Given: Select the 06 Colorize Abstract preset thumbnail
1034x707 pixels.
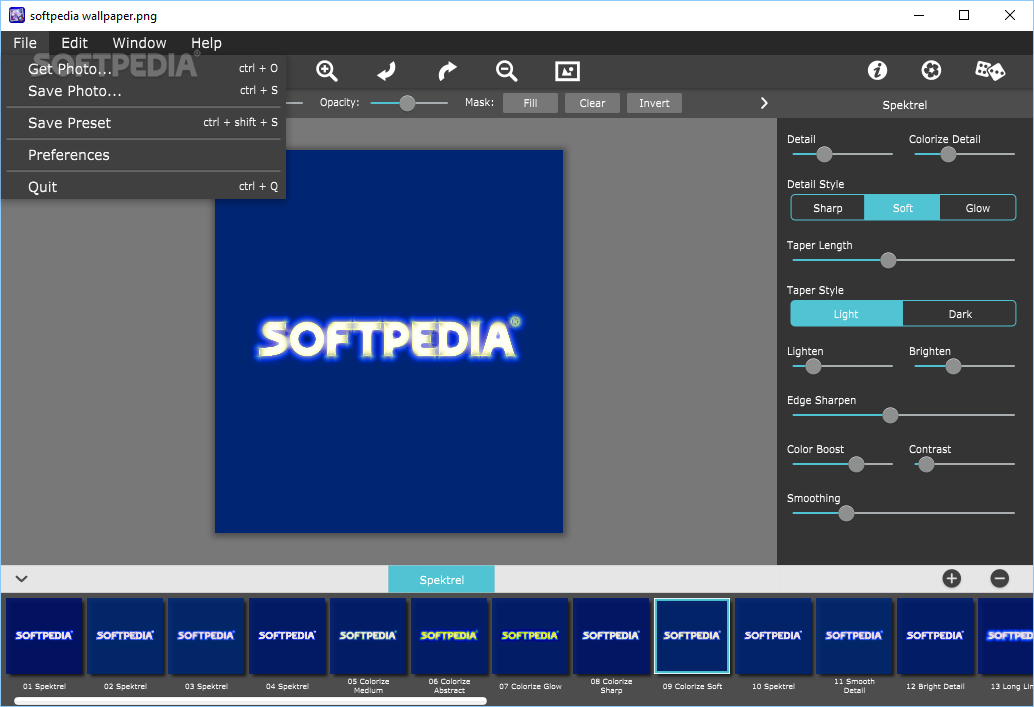Looking at the screenshot, I should click(x=449, y=636).
